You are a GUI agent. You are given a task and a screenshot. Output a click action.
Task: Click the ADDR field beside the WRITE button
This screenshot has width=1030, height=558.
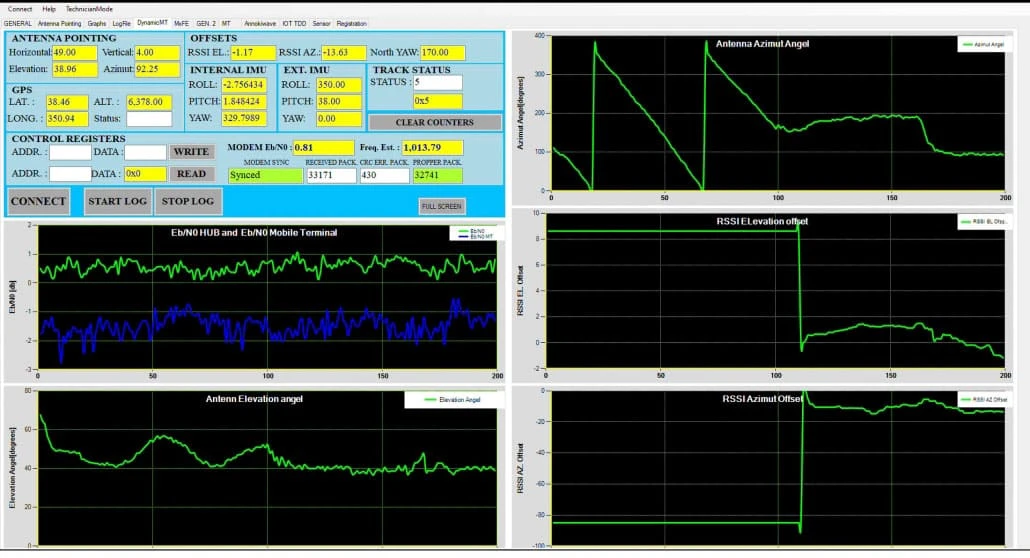pos(70,152)
